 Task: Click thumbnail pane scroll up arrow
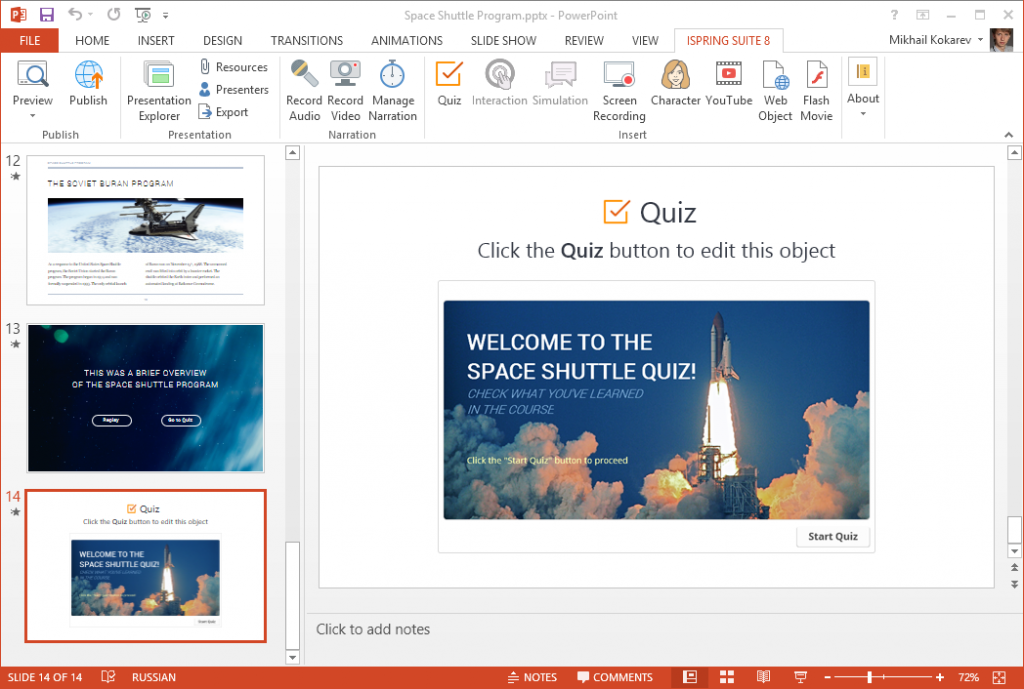pyautogui.click(x=293, y=153)
